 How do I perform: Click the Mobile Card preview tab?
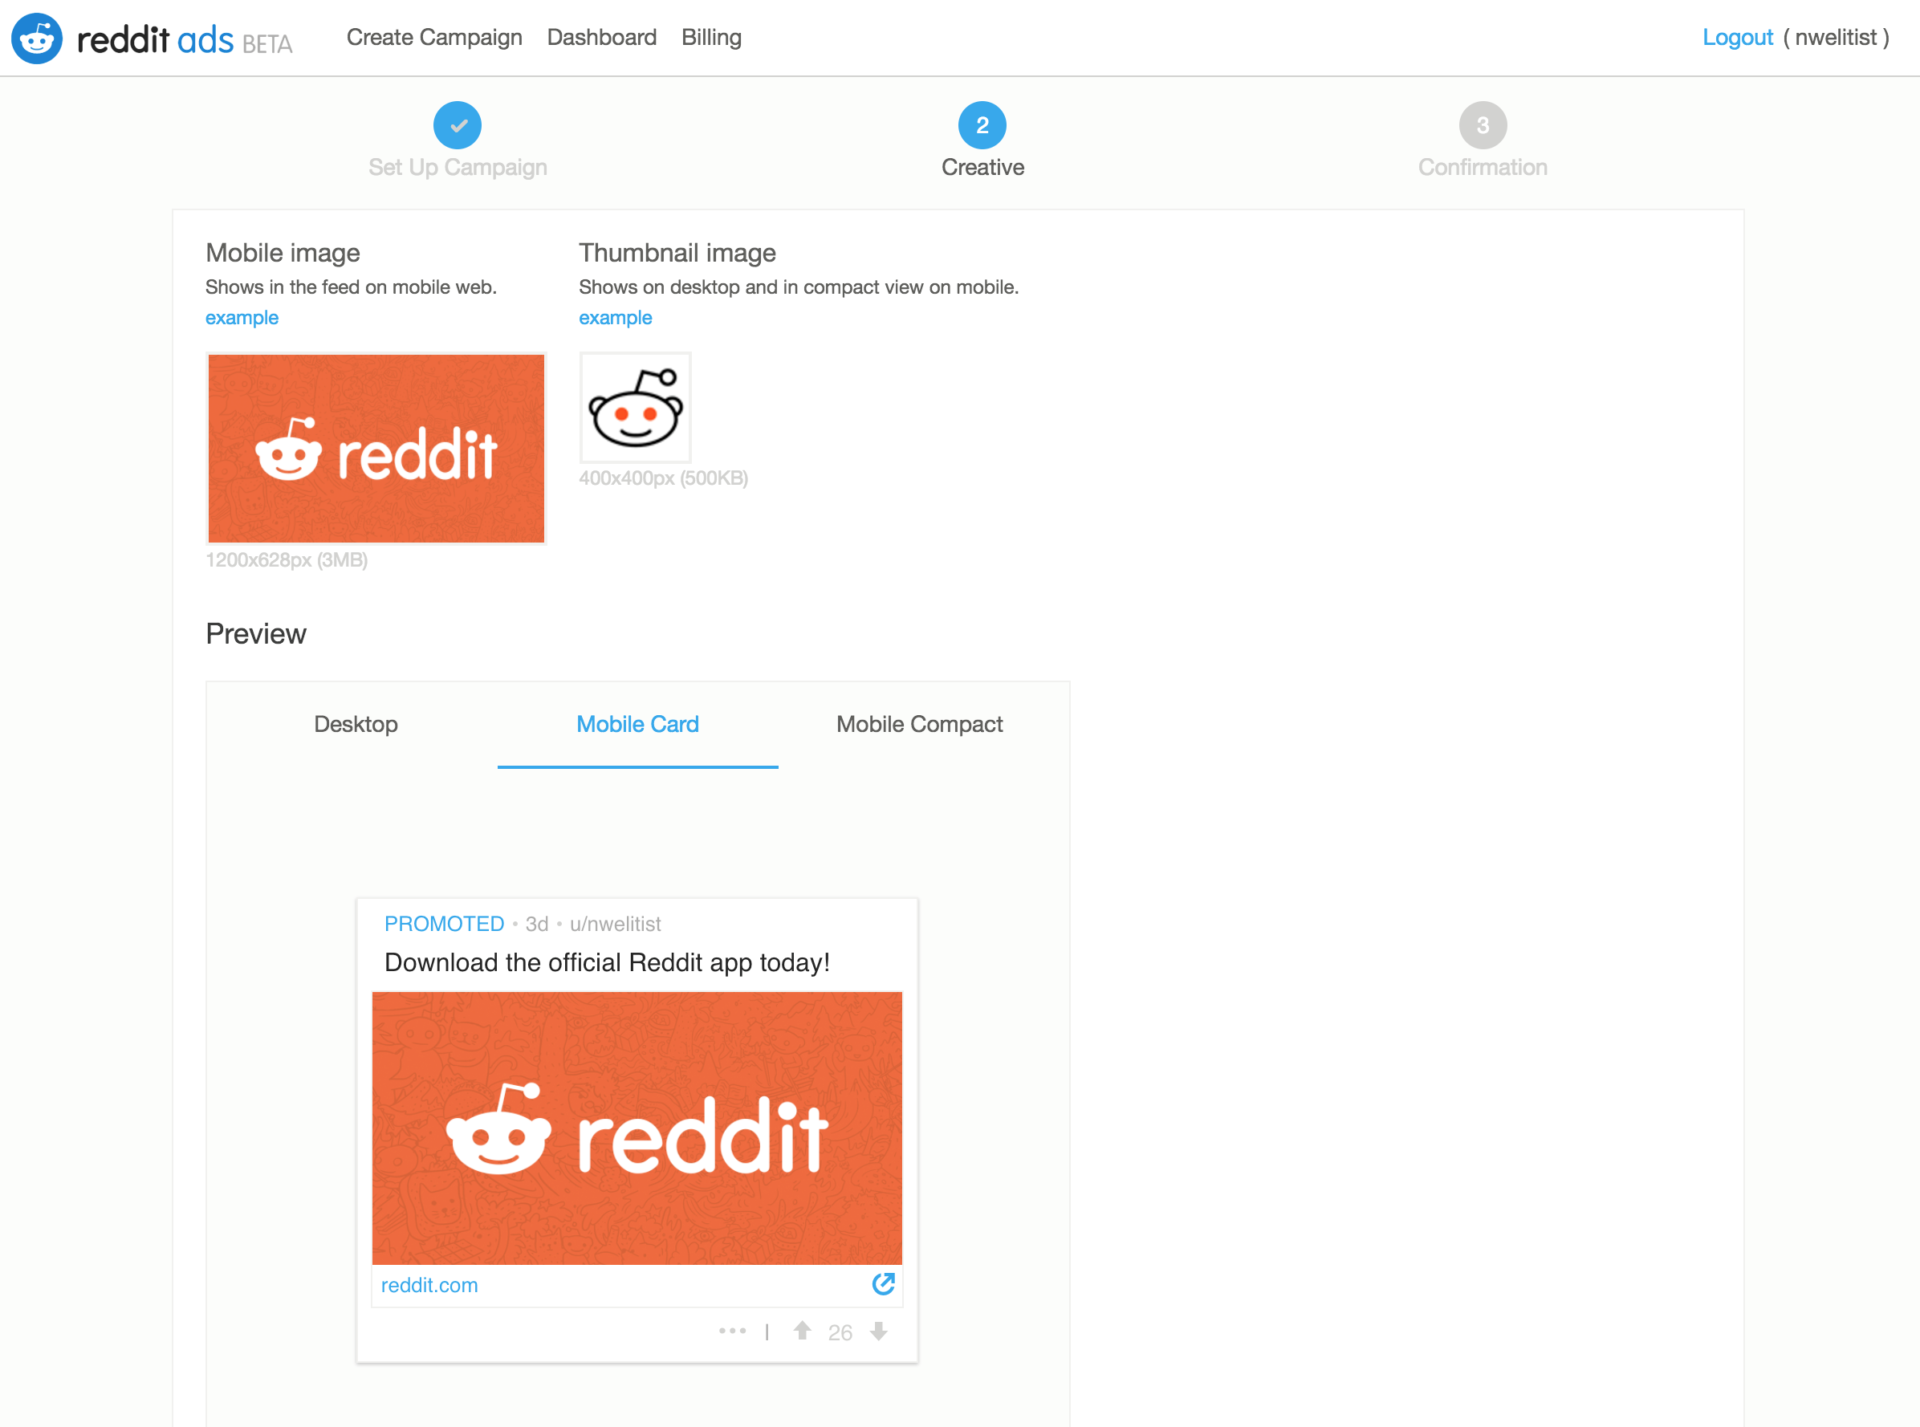(x=637, y=724)
